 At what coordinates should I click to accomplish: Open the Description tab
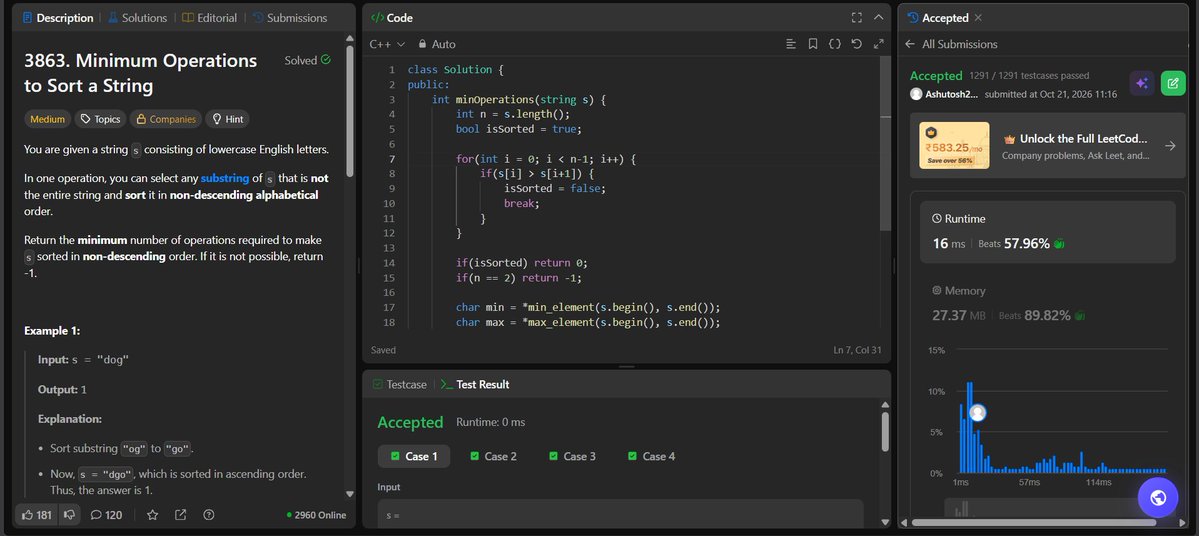click(x=58, y=18)
